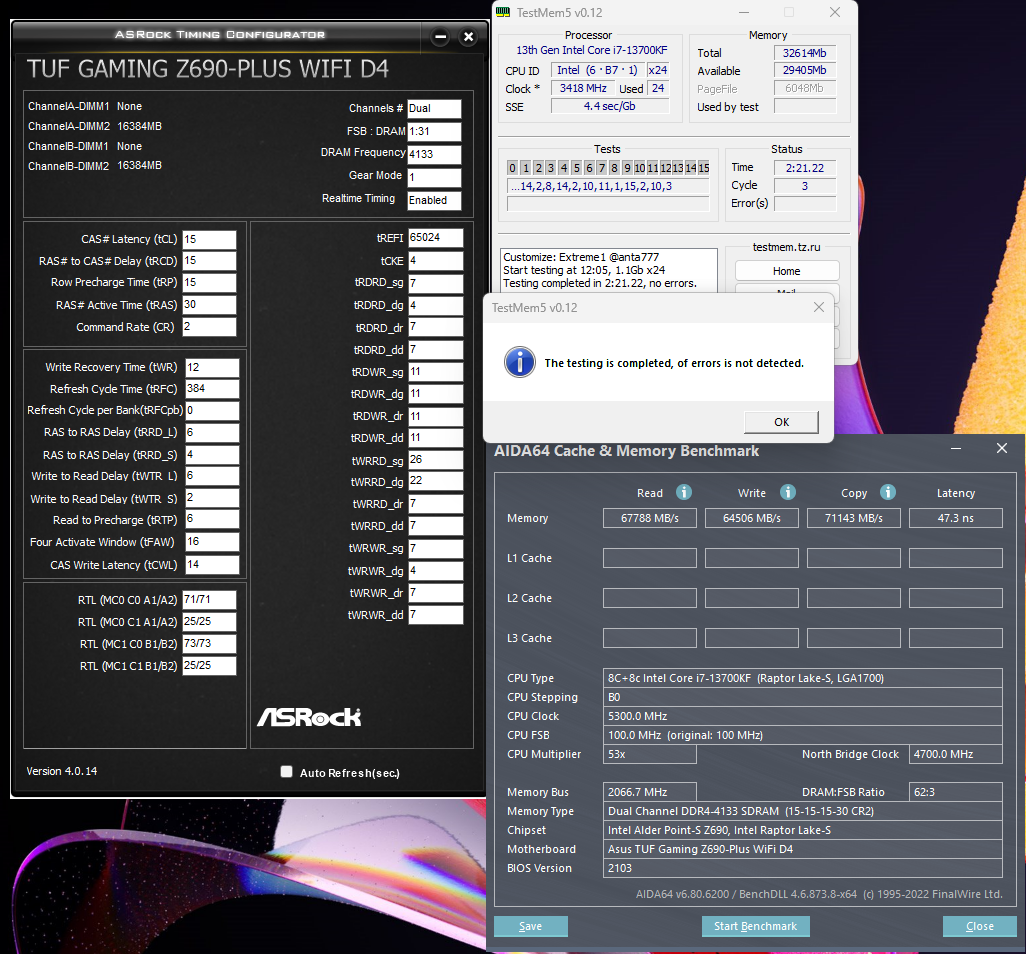Enable the Auto Refresh(sec) checkbox
Image resolution: width=1026 pixels, height=954 pixels.
[x=287, y=772]
